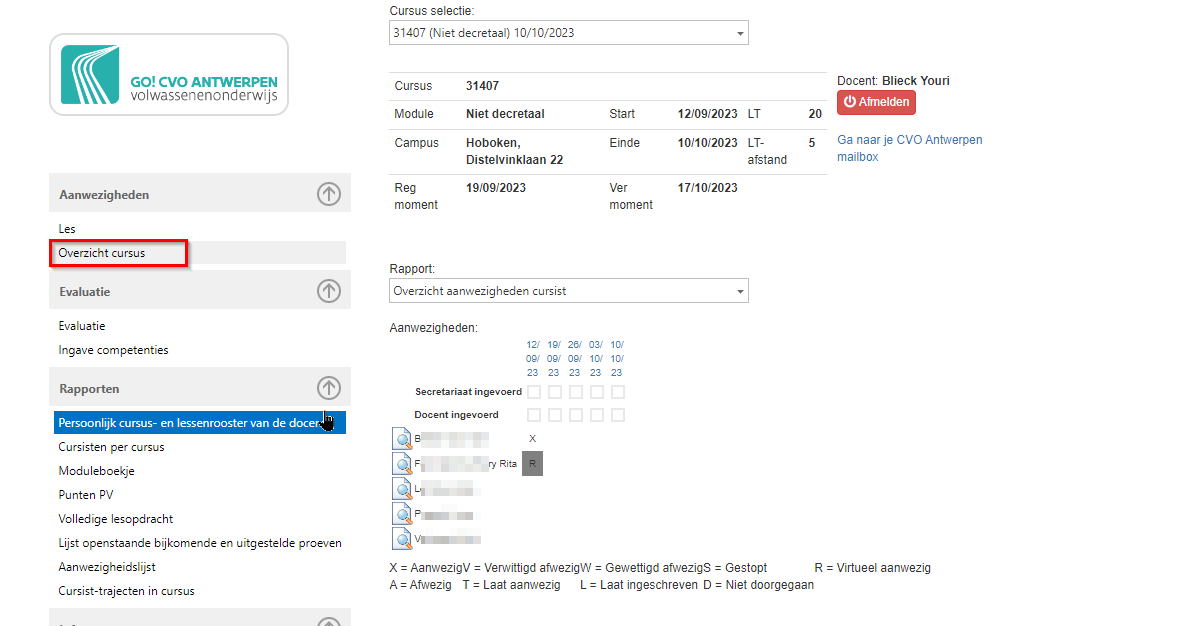
Task: Open details icon for student starting with V
Action: [x=402, y=539]
